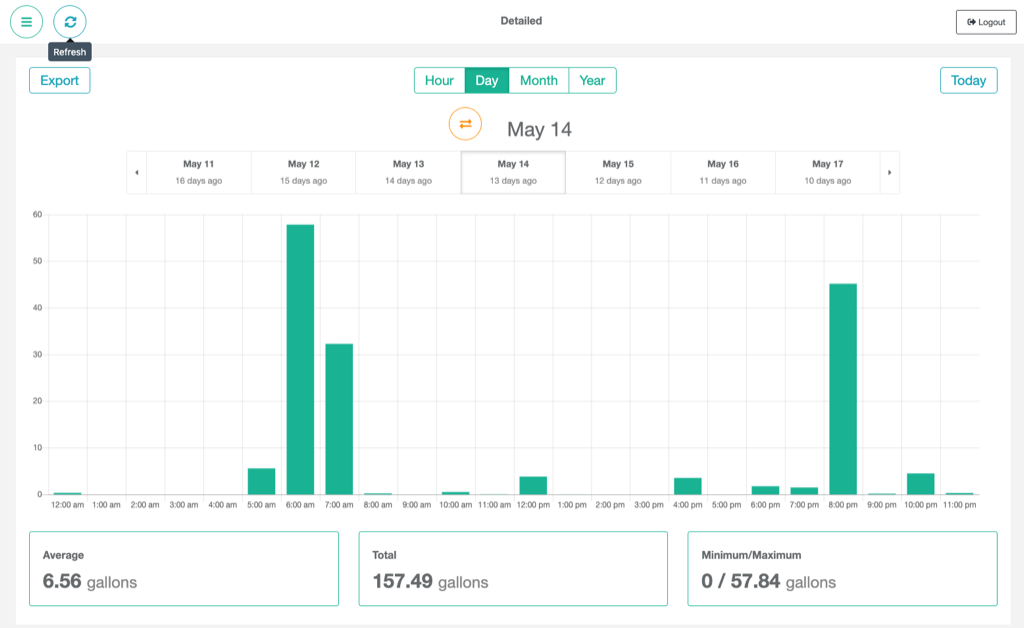
Task: Click the Refresh circular arrows icon
Action: tap(70, 22)
